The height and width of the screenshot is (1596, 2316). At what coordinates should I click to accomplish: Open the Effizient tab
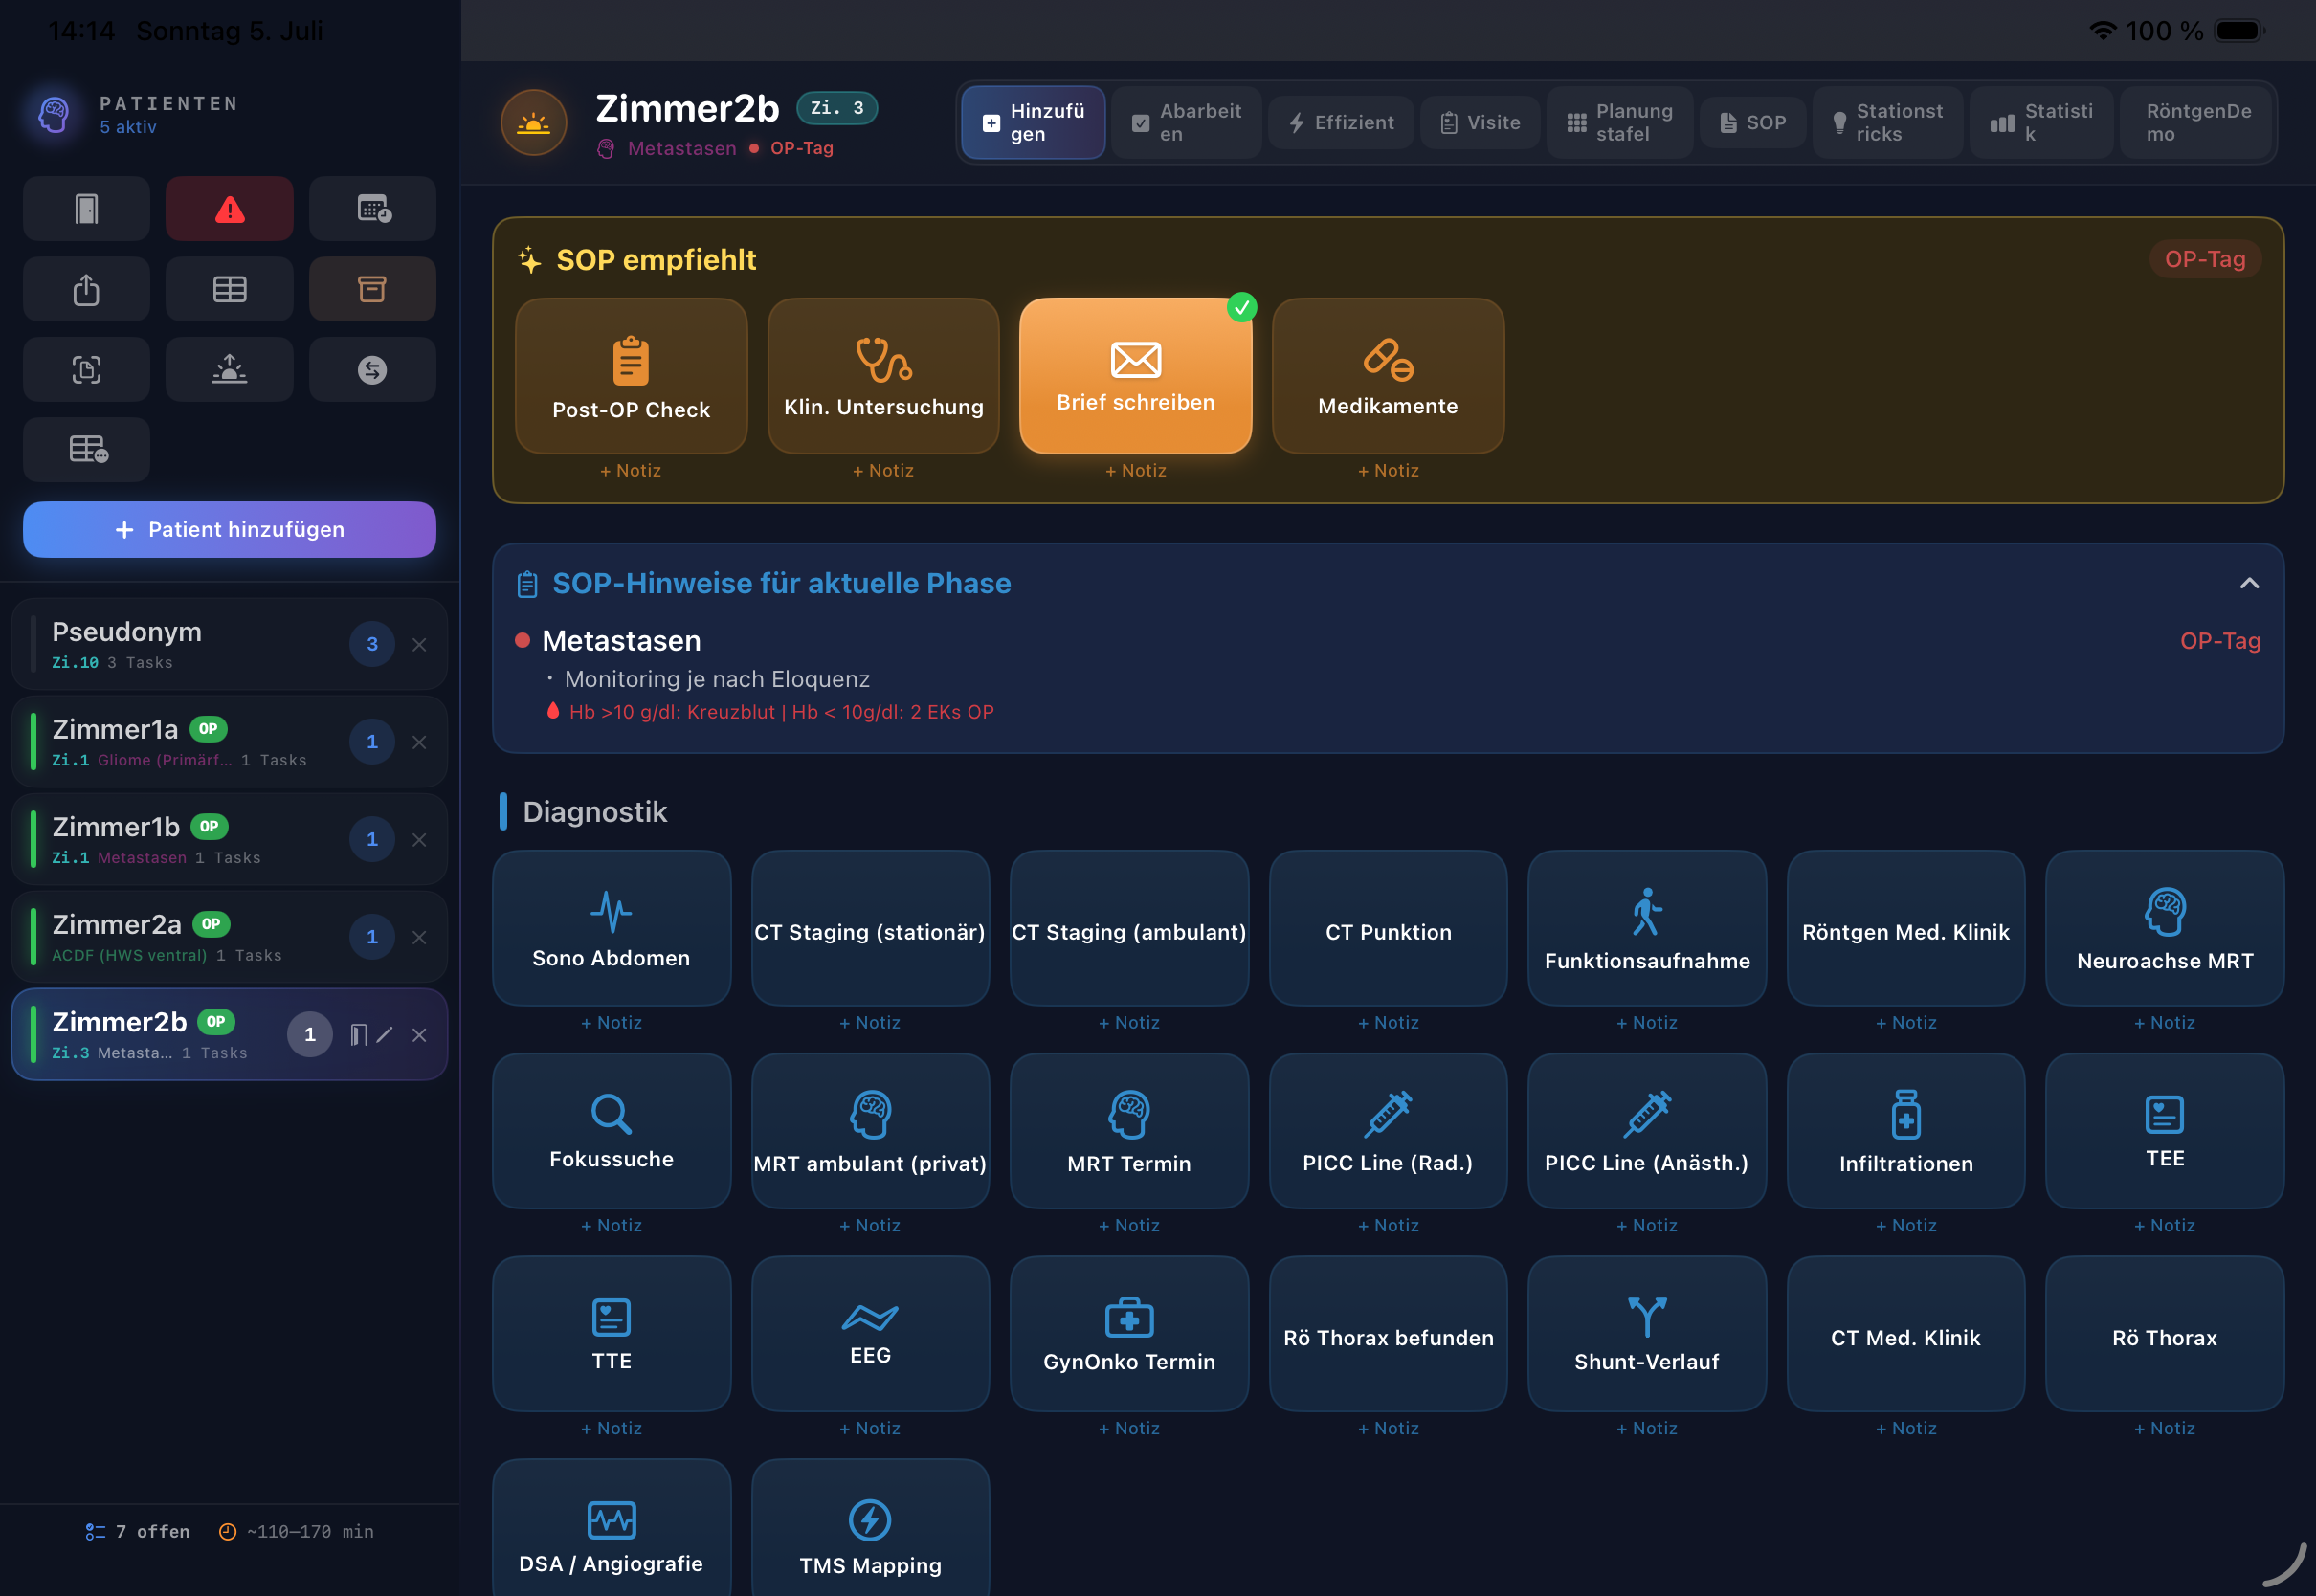pyautogui.click(x=1340, y=122)
